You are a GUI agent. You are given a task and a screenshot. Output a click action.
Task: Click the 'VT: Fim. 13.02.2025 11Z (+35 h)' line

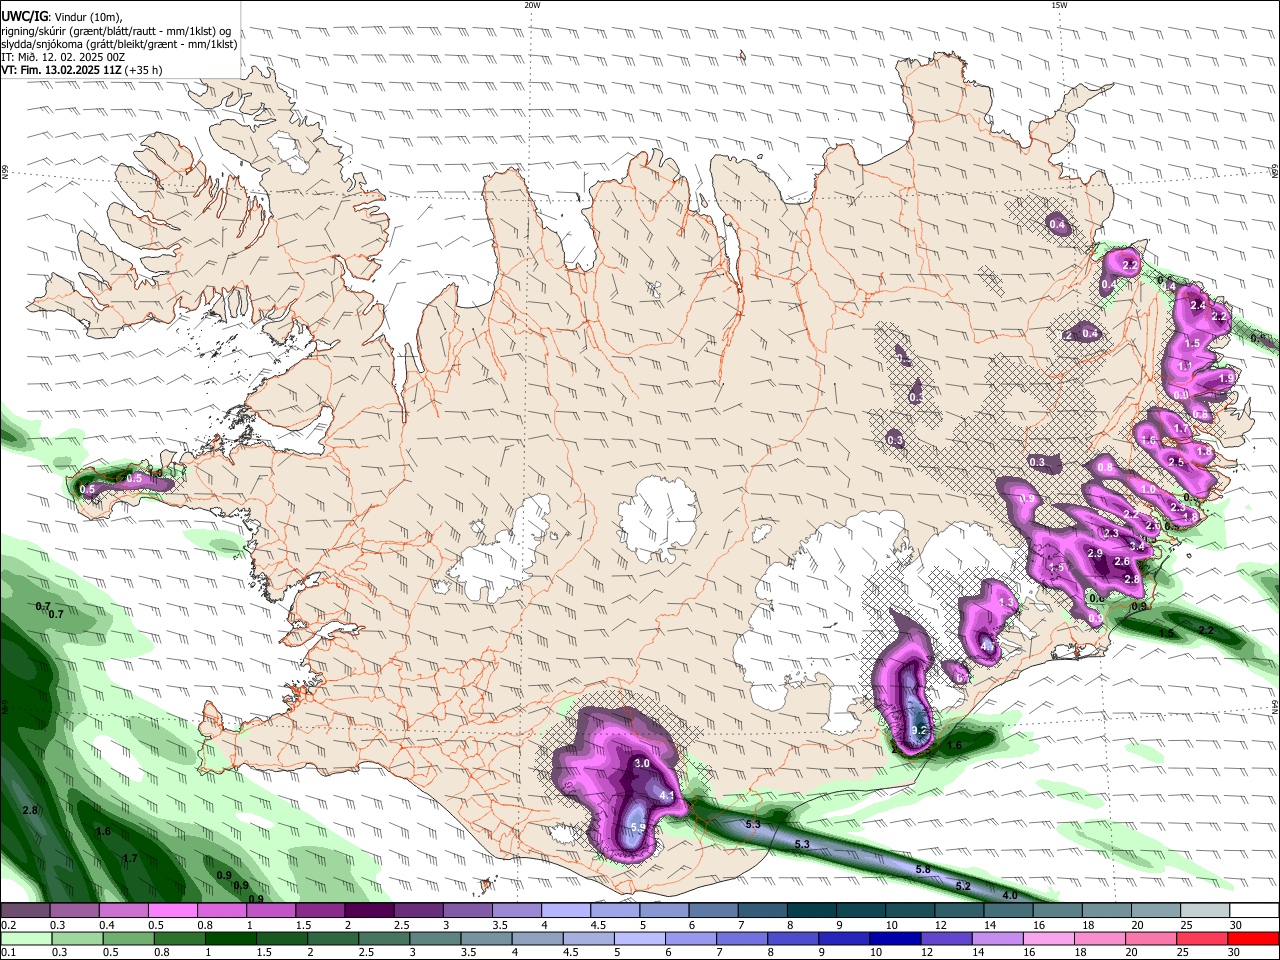[x=82, y=70]
